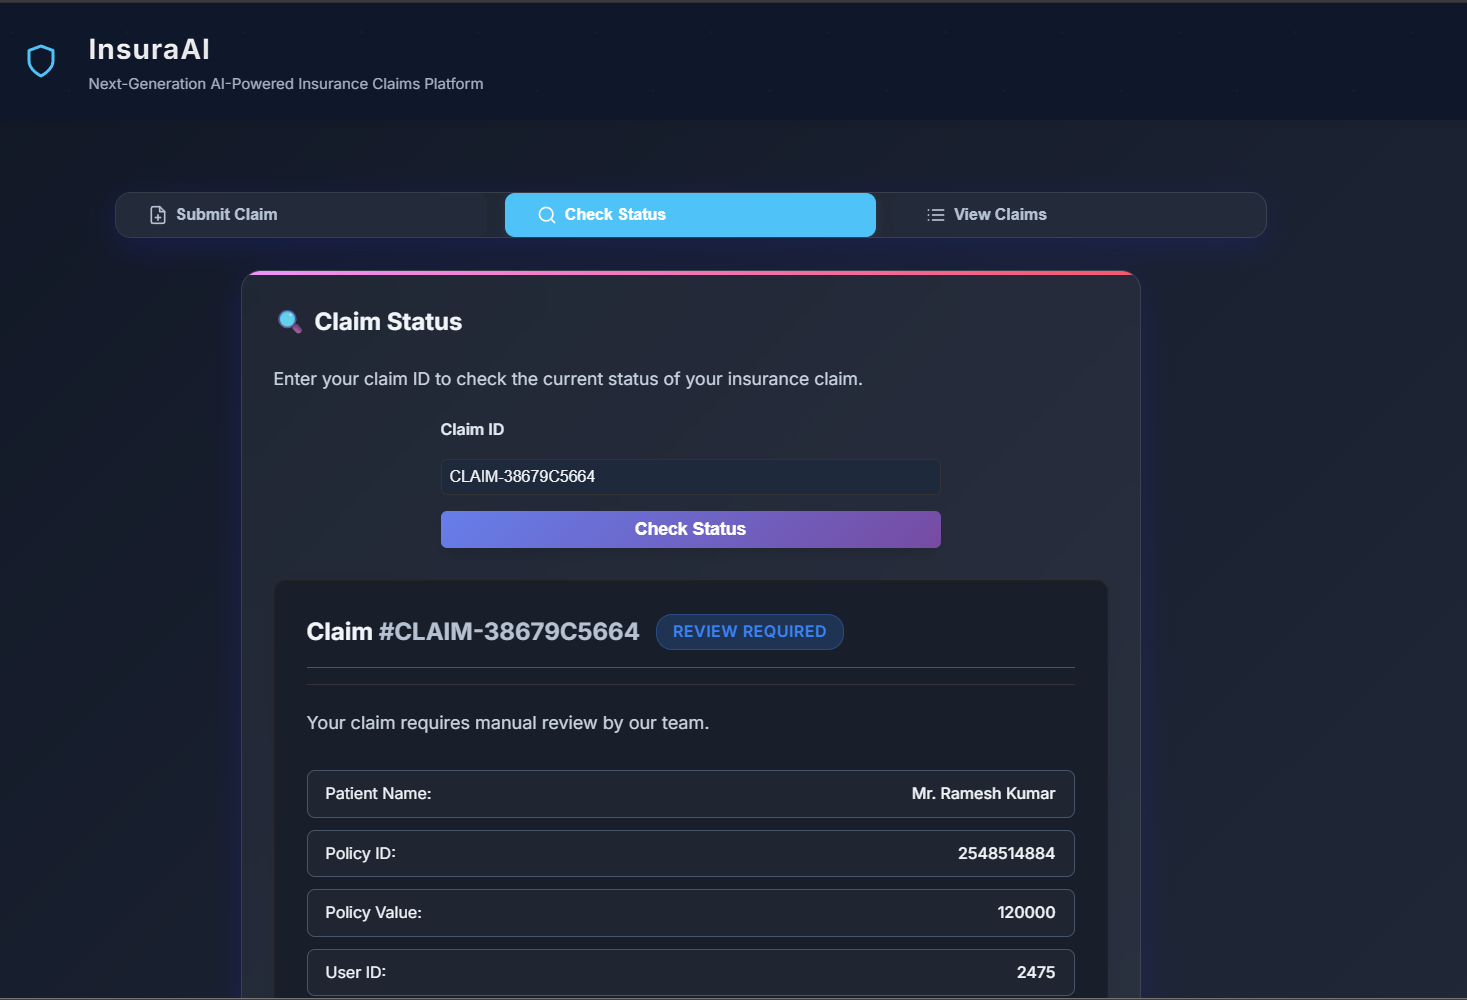Click the magnifier icon in Check Status tab
This screenshot has height=1000, width=1467.
coord(547,215)
